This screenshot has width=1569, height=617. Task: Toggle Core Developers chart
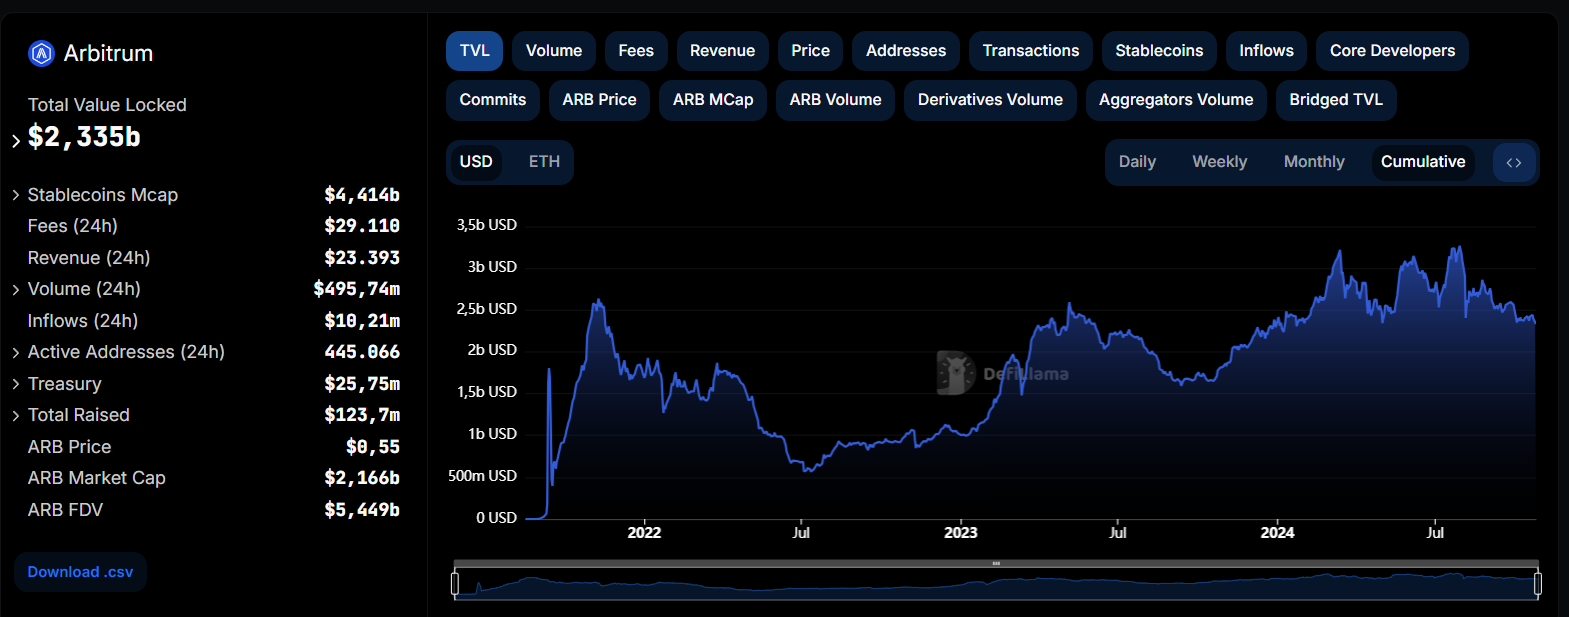tap(1392, 51)
